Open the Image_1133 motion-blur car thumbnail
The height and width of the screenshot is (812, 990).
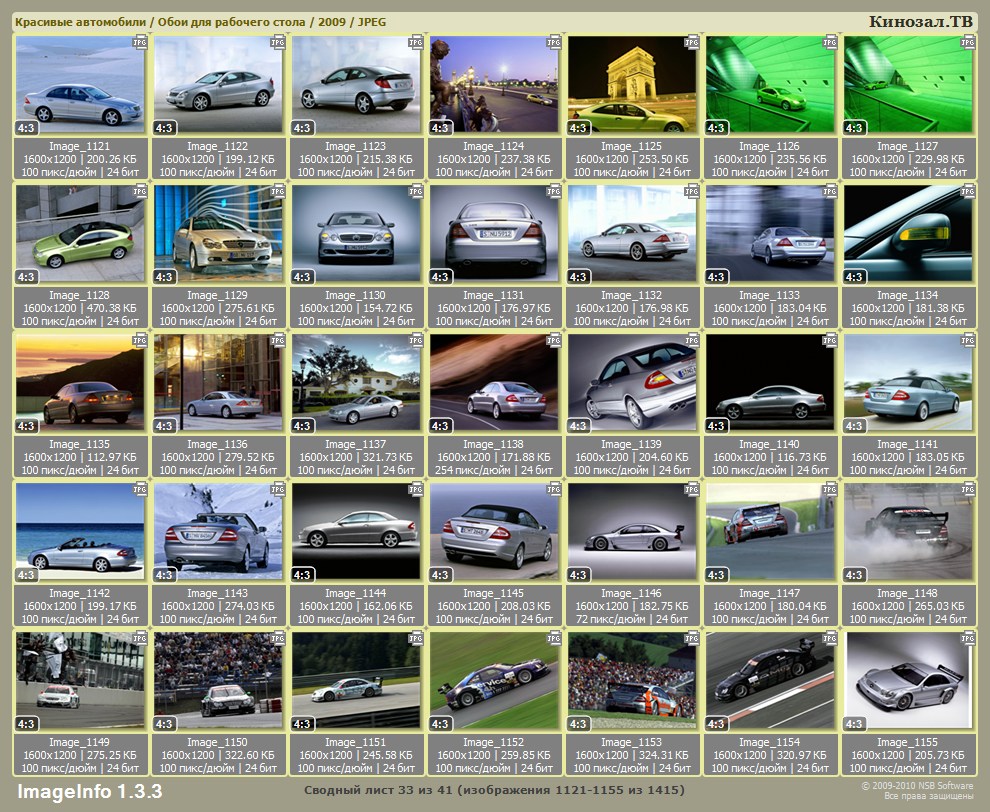[x=770, y=234]
